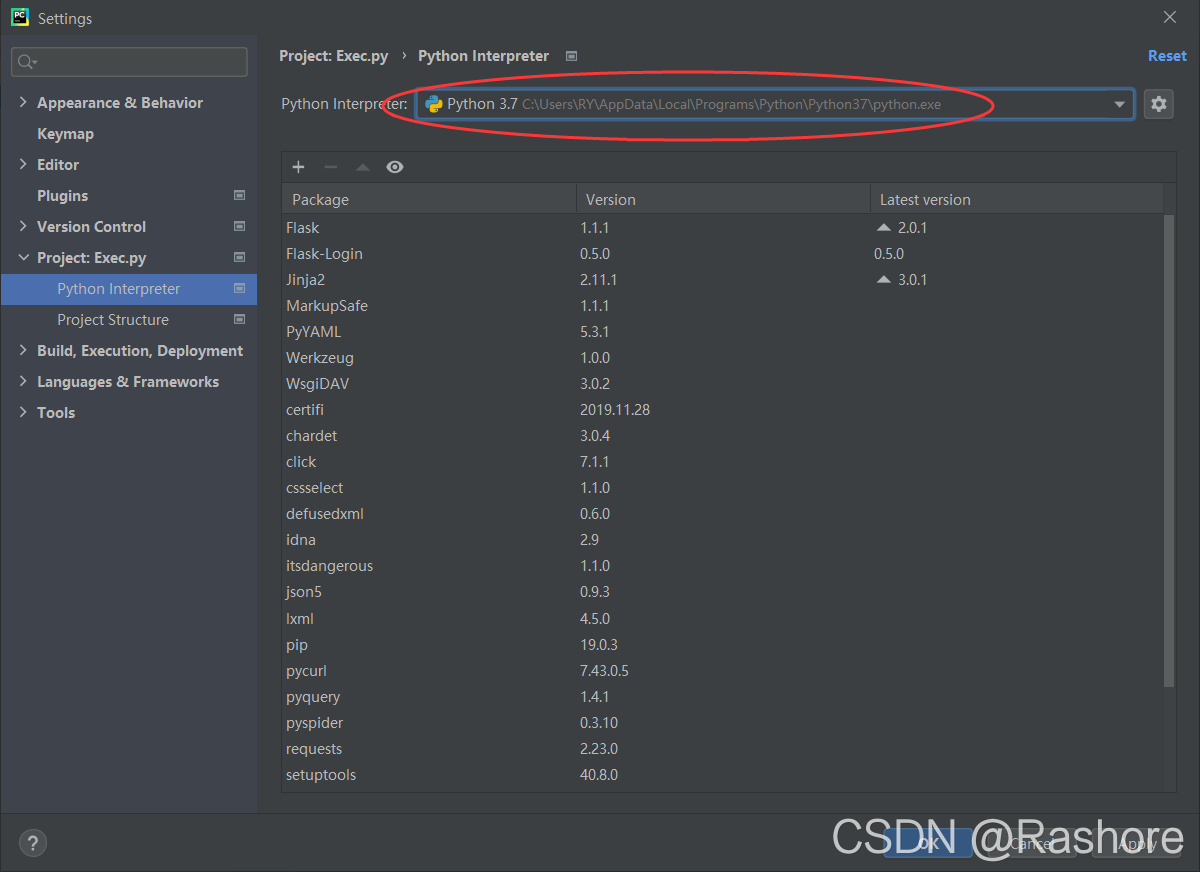Click Flask latest version 2.0.1
The image size is (1200, 872).
(x=912, y=228)
